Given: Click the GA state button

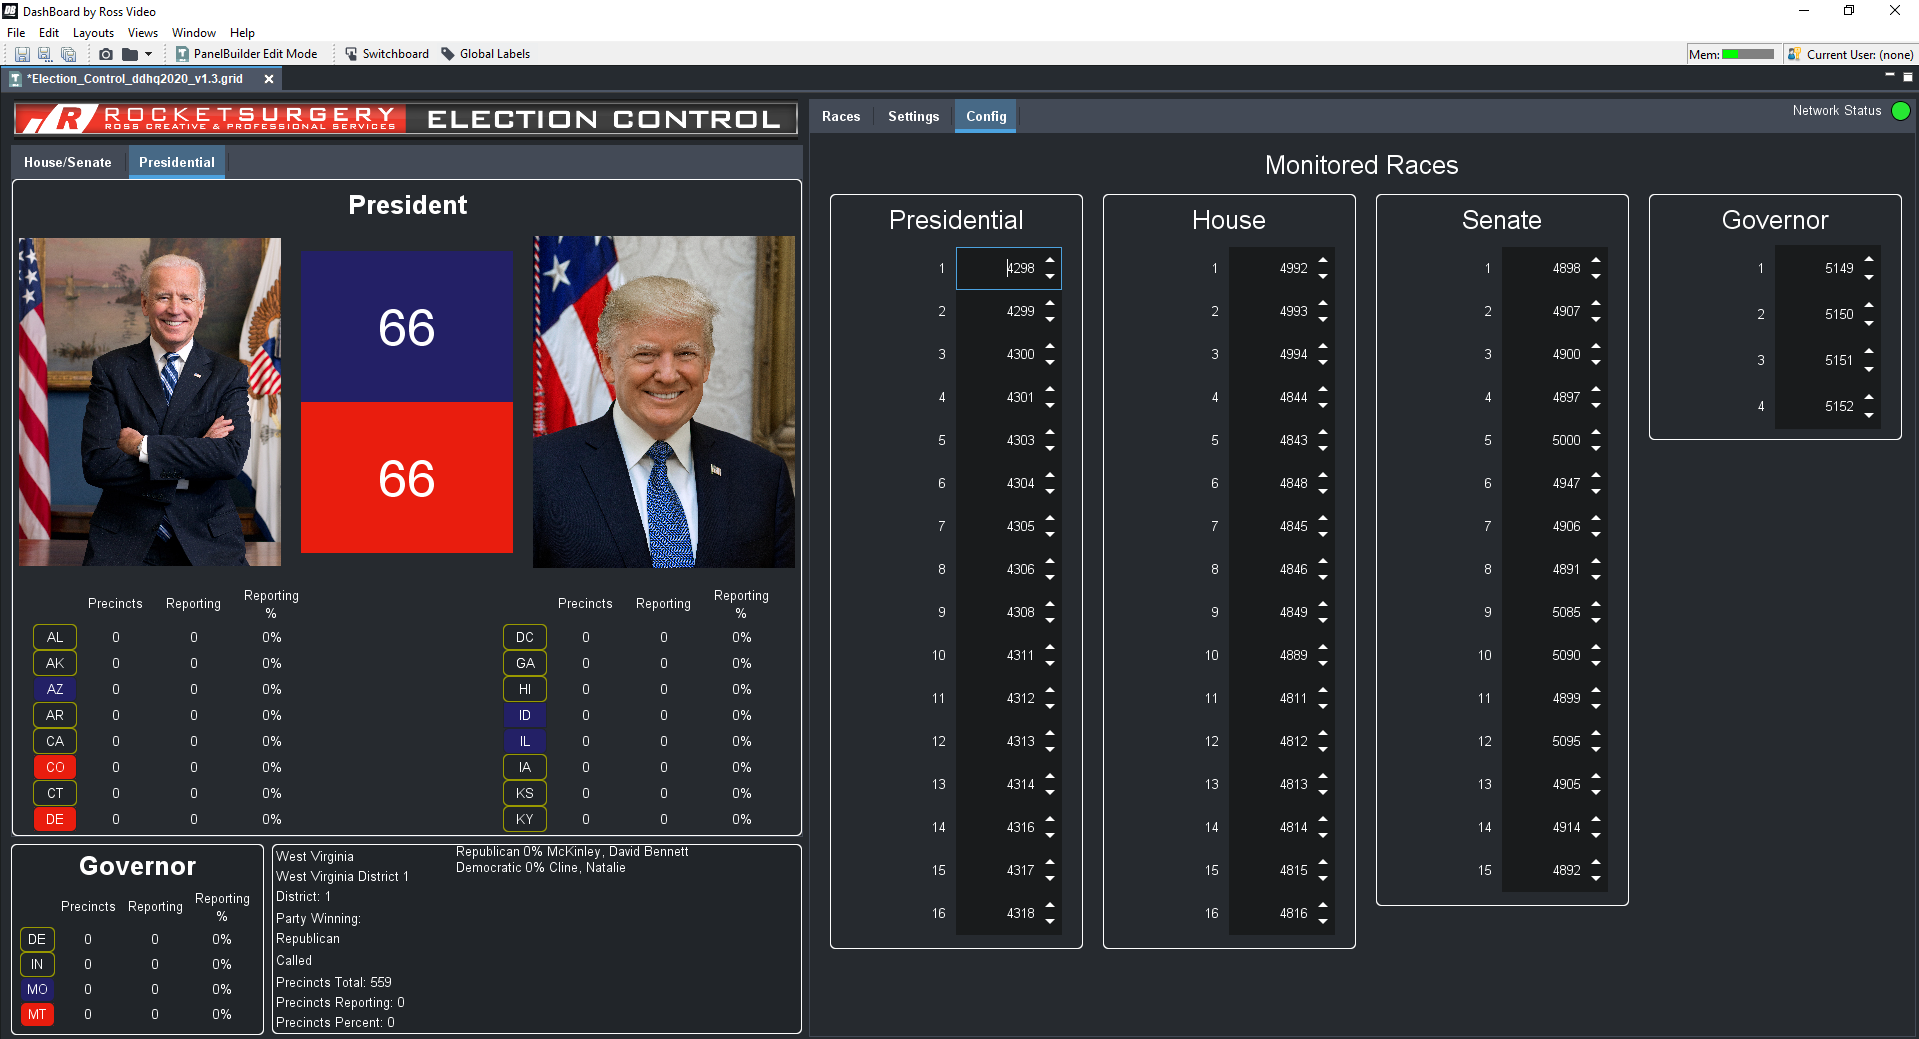Looking at the screenshot, I should point(525,663).
